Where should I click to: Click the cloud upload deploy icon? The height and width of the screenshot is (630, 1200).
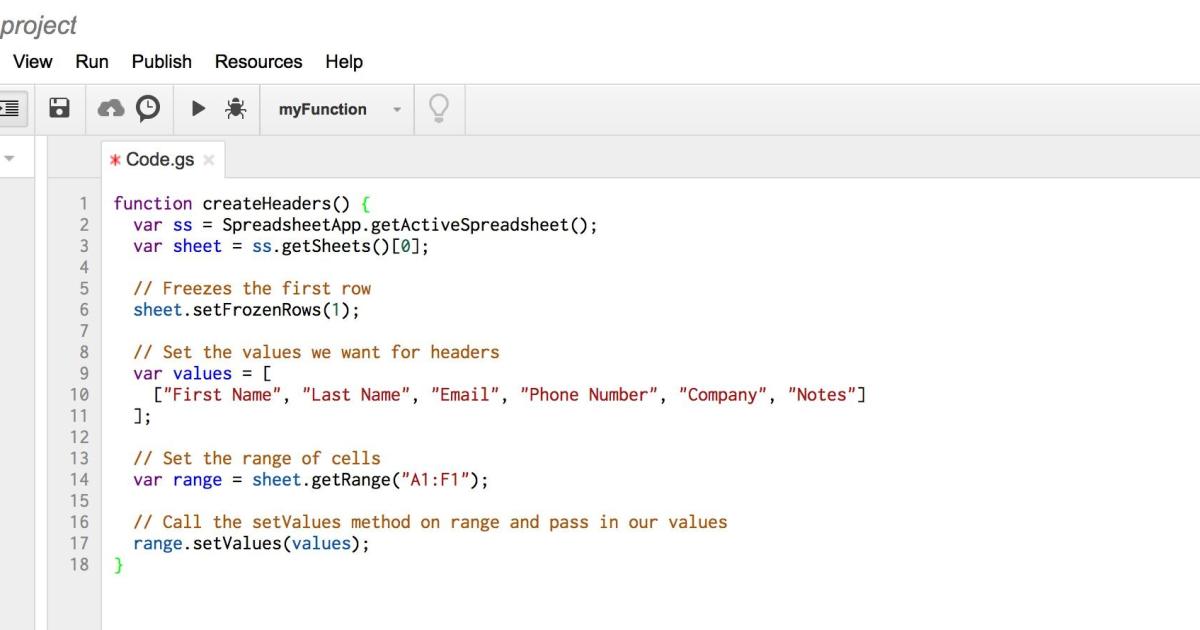111,108
